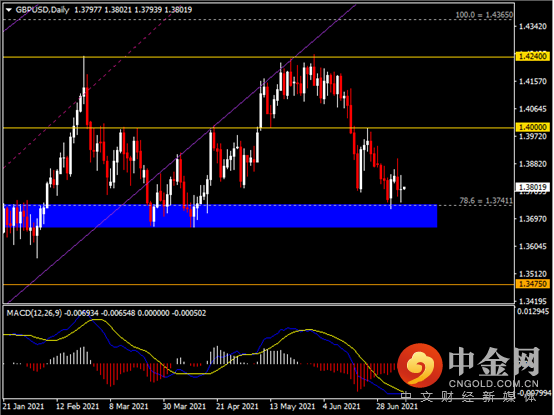Click the 78.6 = 1.37411 Fibonacci label
Image resolution: width=554 pixels, height=415 pixels.
click(486, 201)
